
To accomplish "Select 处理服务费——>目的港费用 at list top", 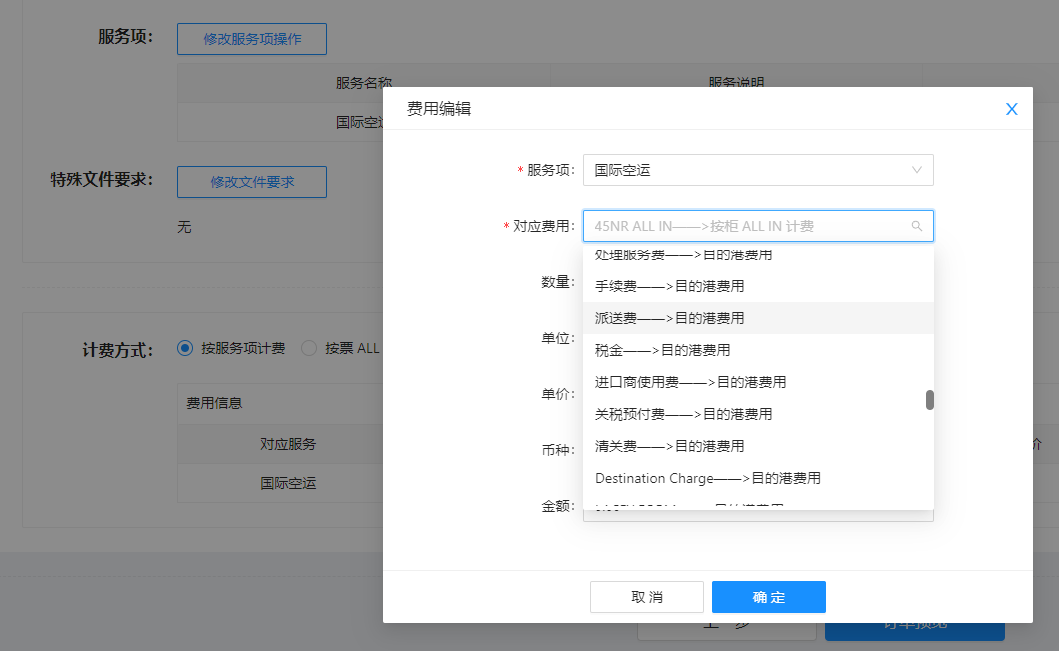I will point(683,256).
